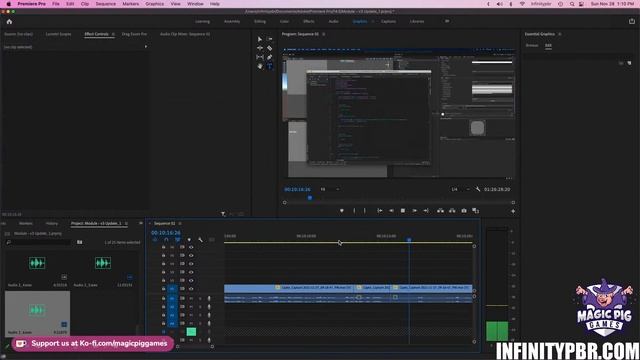Open the Program monitor Button Editor plus
Viewport: 640px width, 360px height.
pyautogui.click(x=513, y=211)
